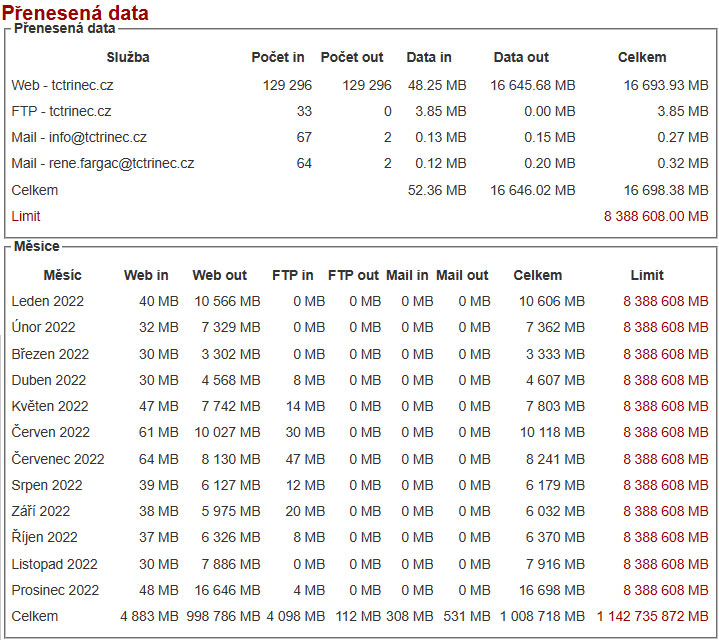
Task: Click the 'FTP in' column header
Action: click(292, 275)
